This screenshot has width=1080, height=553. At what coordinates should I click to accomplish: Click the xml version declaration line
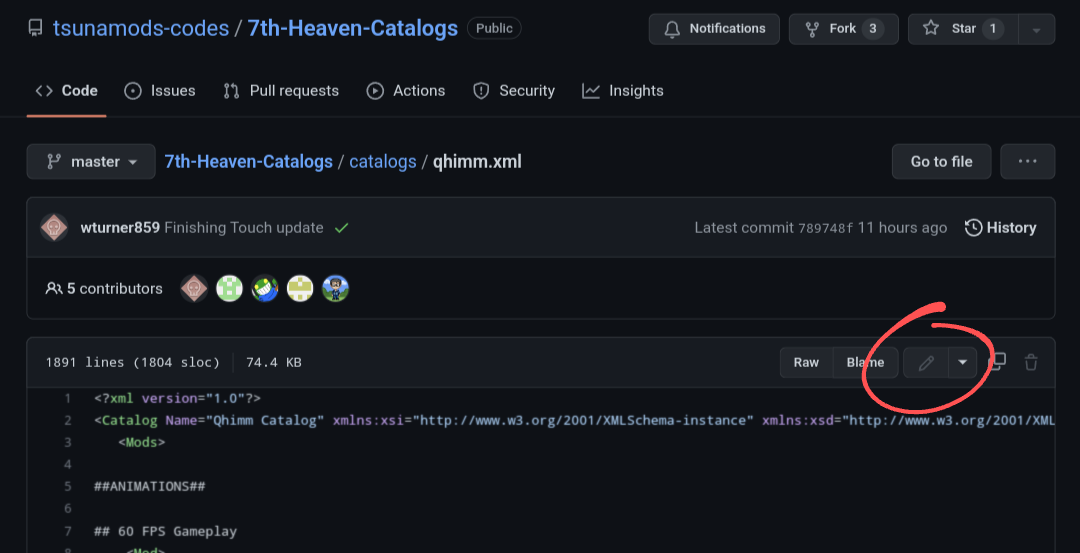coord(178,398)
